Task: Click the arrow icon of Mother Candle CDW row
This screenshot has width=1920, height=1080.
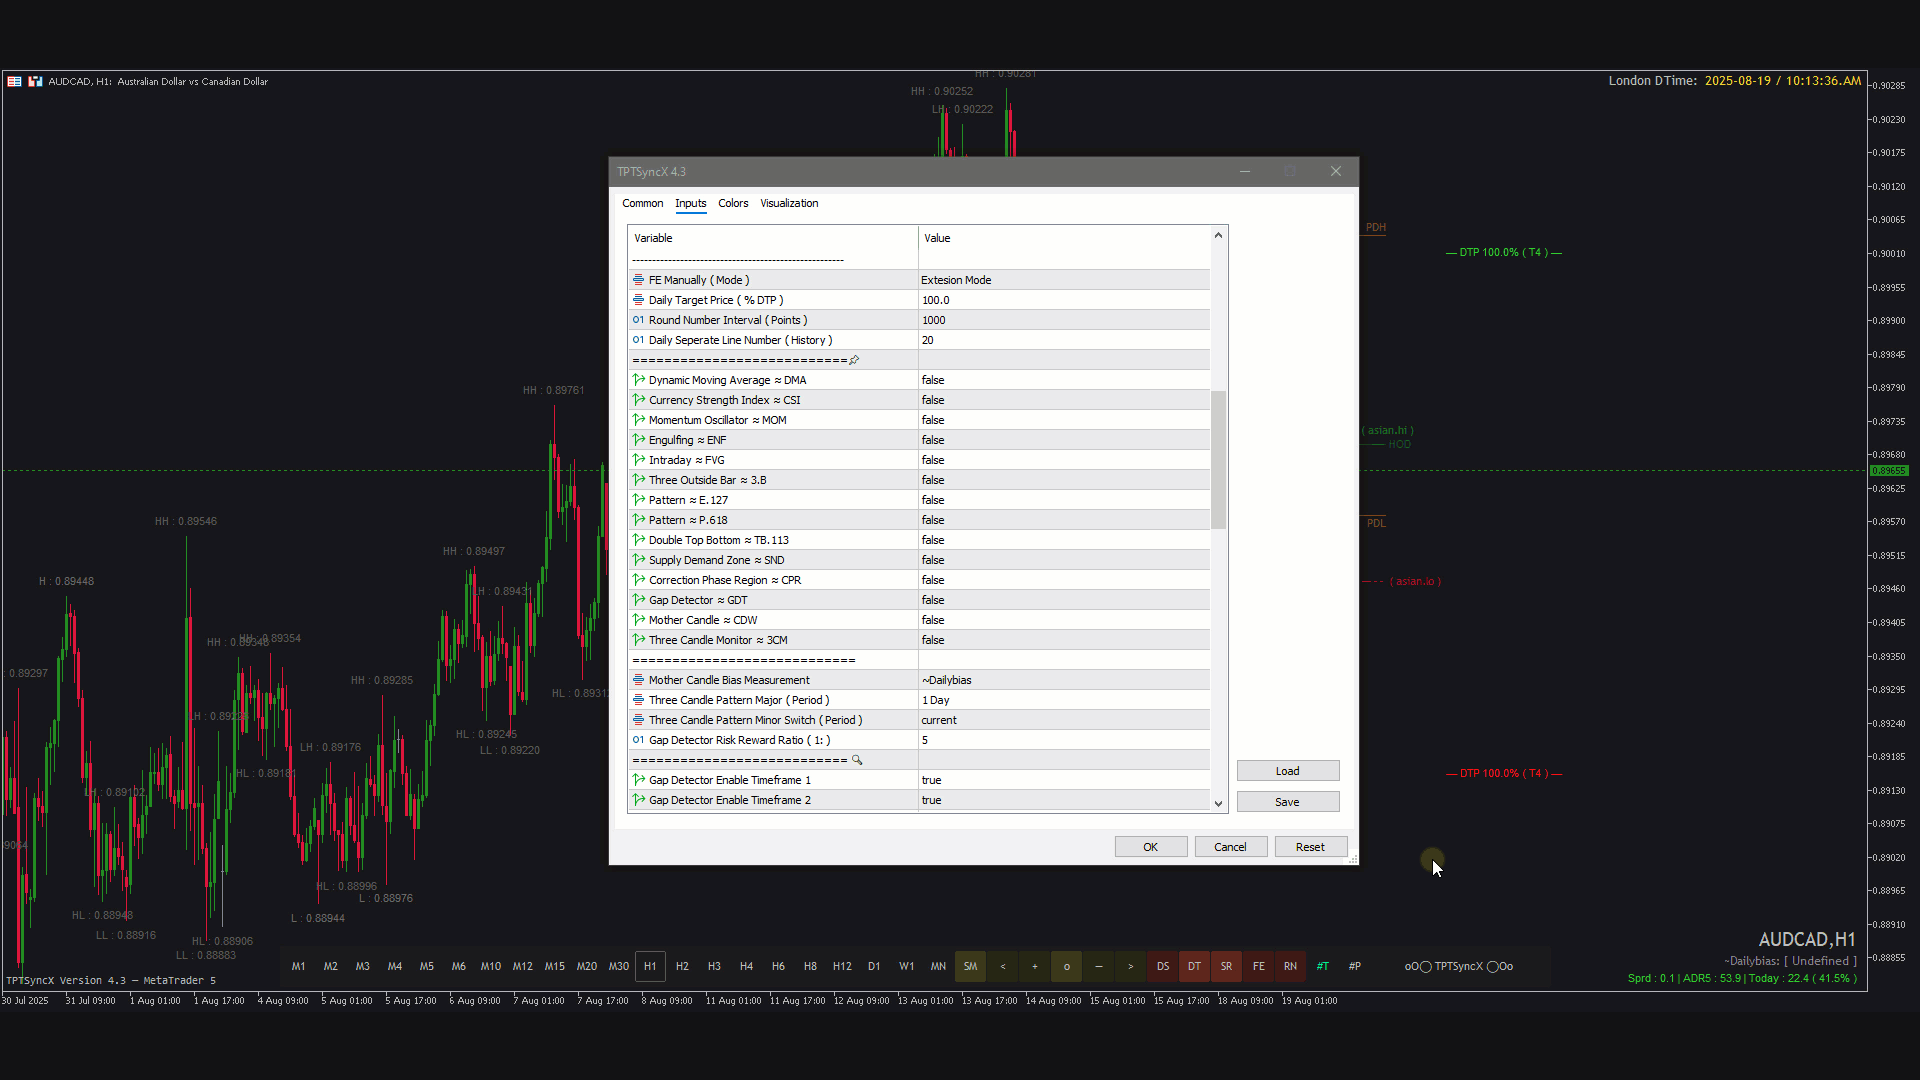Action: click(x=638, y=620)
